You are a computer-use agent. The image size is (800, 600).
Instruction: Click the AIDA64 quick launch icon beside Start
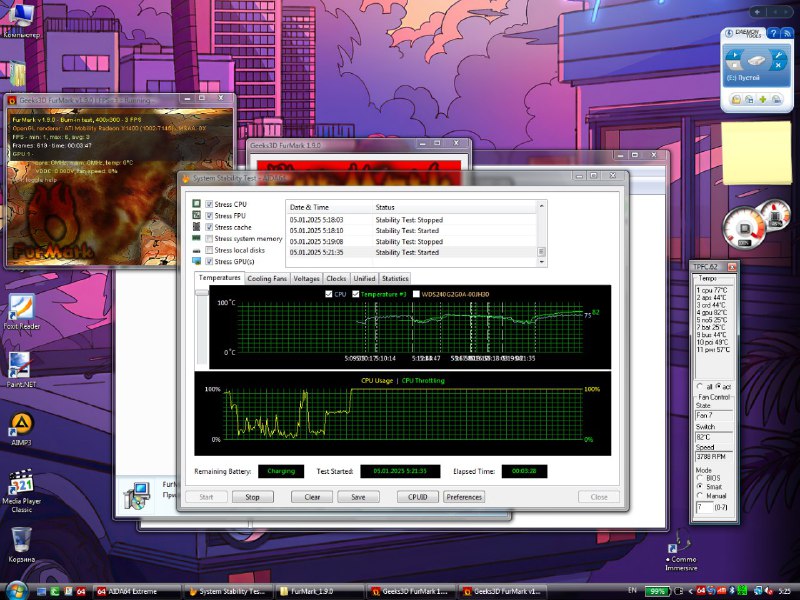[81, 591]
